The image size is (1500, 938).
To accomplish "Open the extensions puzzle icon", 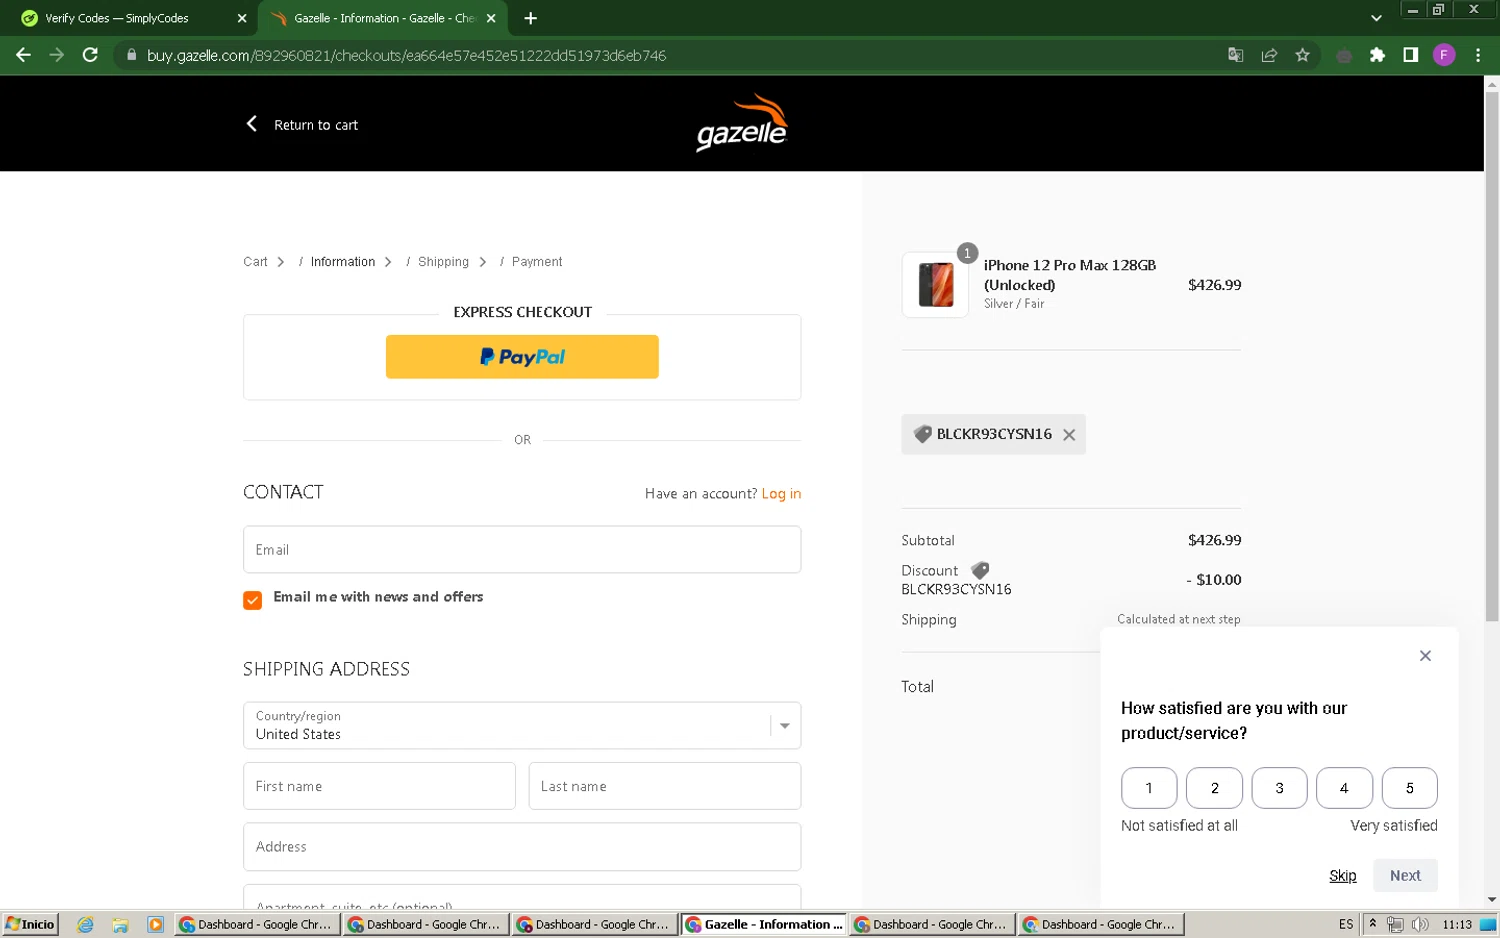I will point(1377,55).
